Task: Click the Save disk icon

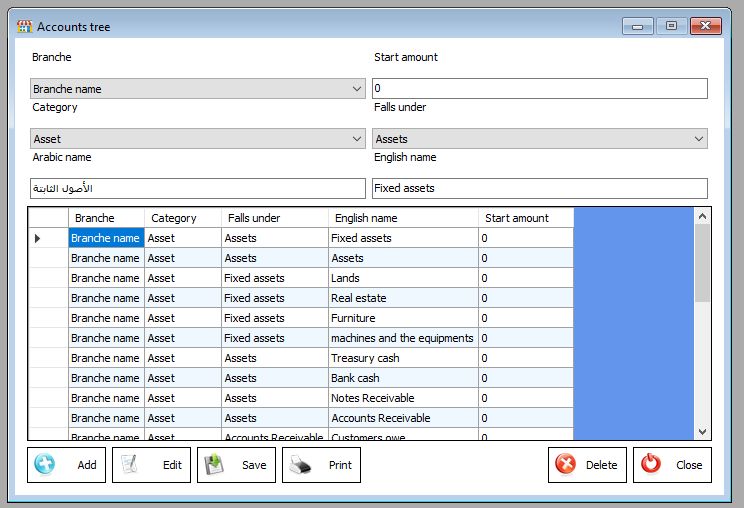Action: click(x=214, y=464)
